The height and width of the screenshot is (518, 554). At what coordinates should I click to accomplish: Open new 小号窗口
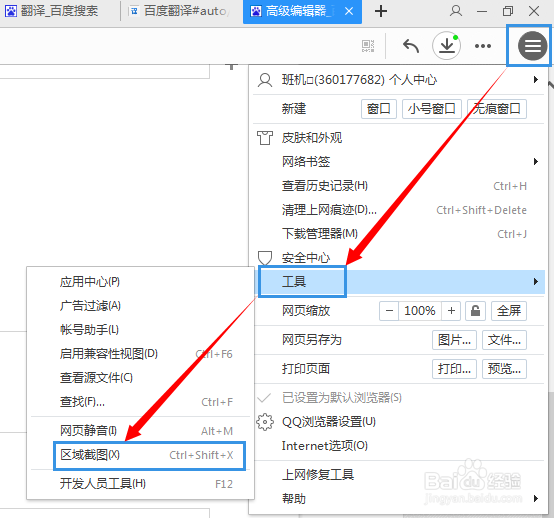[432, 109]
